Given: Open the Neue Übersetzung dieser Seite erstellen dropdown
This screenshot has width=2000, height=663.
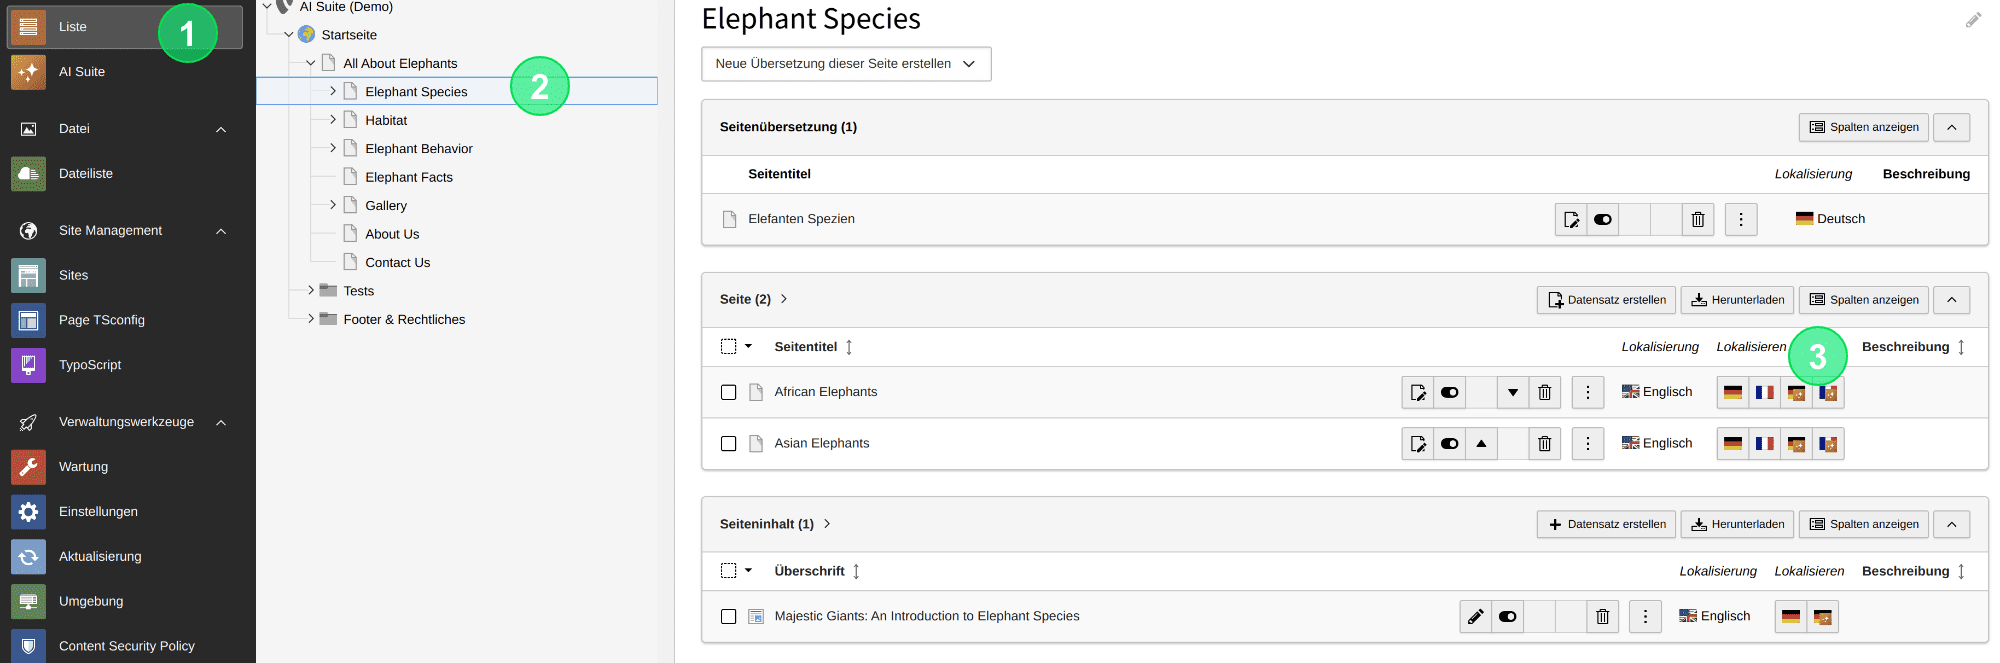Looking at the screenshot, I should coord(846,64).
